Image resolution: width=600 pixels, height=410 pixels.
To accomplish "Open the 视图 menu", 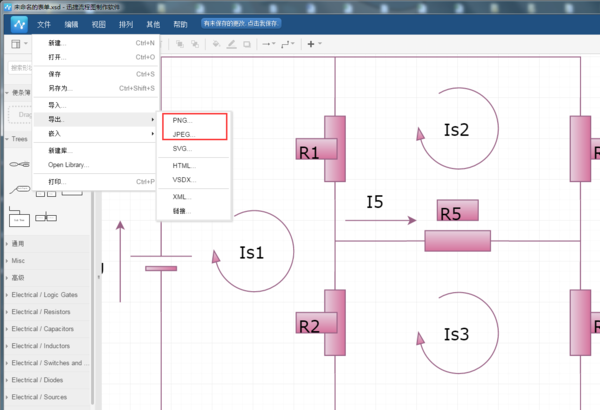I will [98, 25].
